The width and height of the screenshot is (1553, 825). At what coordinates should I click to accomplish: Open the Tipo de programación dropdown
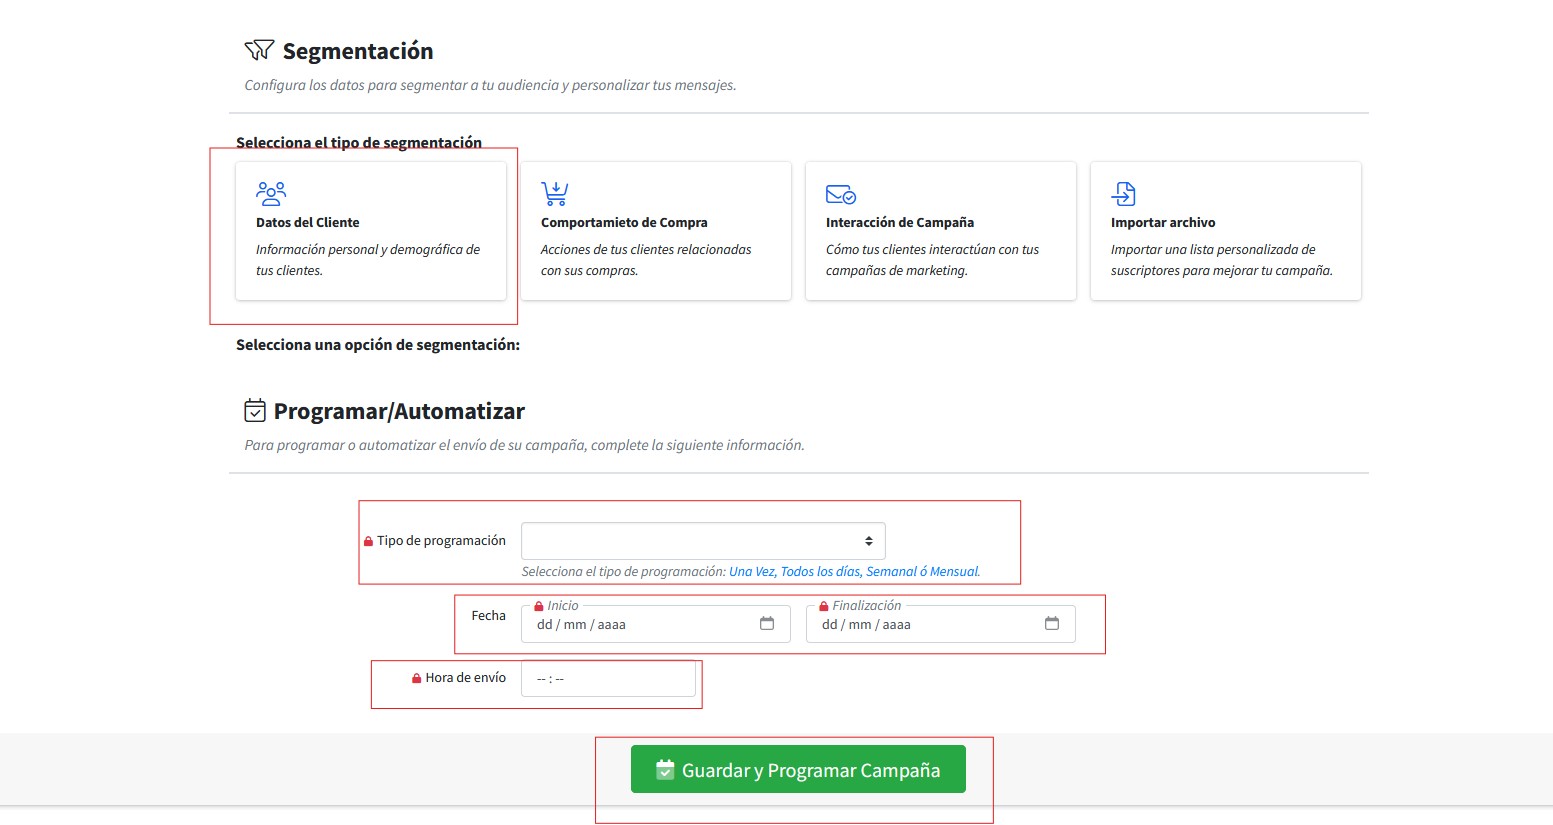702,541
